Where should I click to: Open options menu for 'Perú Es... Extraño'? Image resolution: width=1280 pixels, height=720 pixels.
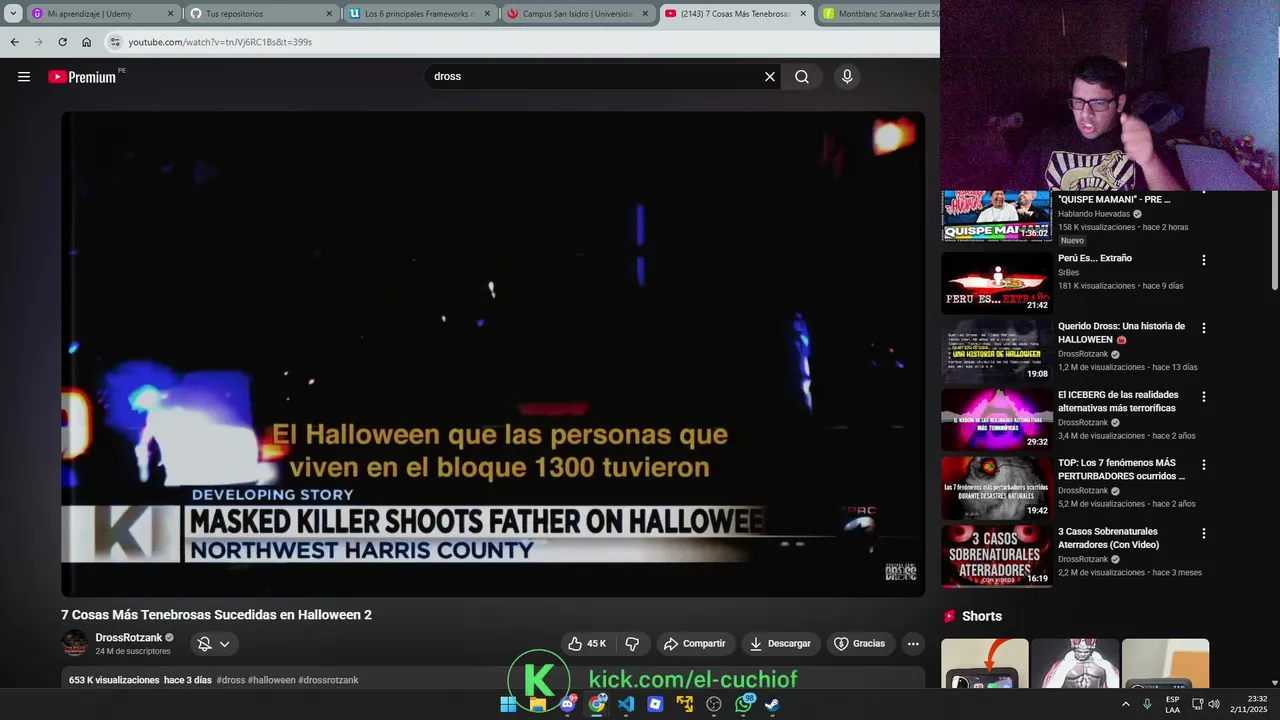[x=1203, y=260]
